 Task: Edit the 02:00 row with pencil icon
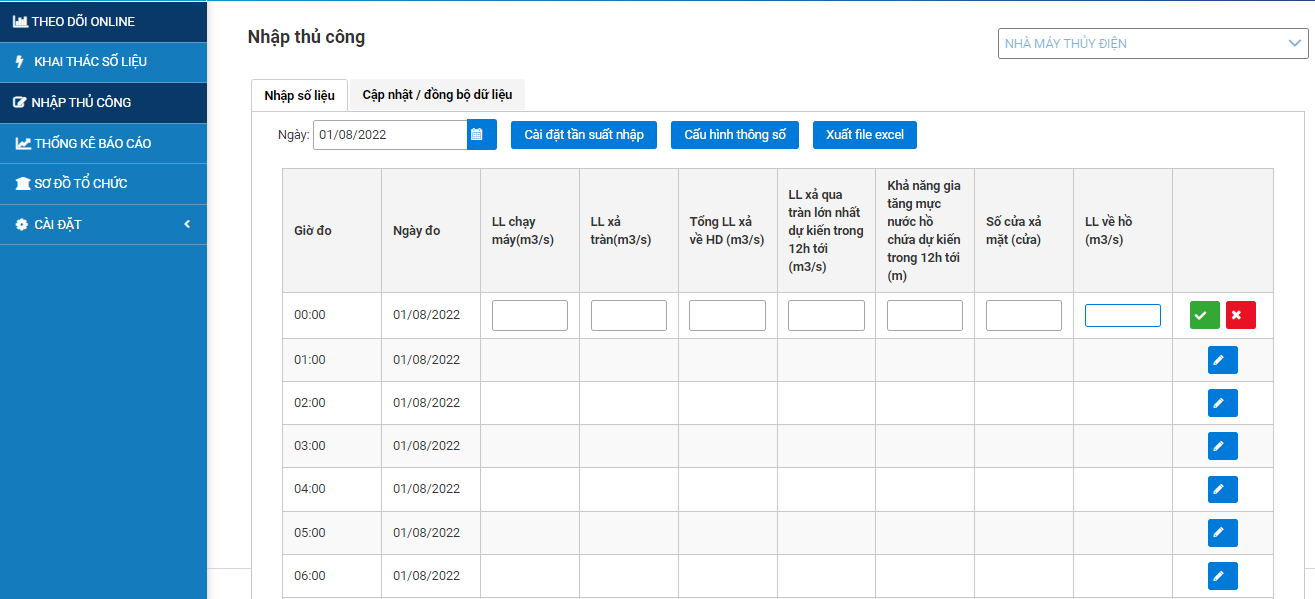click(x=1222, y=403)
